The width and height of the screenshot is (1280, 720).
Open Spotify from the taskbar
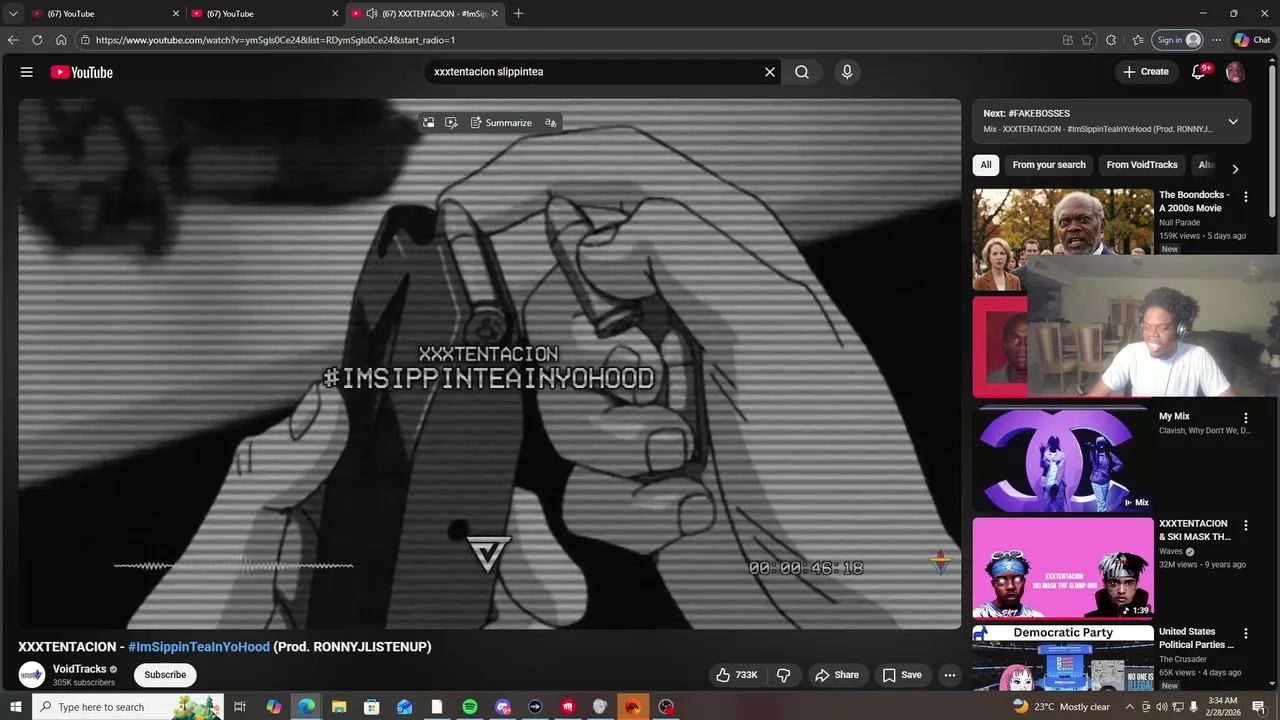pyautogui.click(x=470, y=707)
